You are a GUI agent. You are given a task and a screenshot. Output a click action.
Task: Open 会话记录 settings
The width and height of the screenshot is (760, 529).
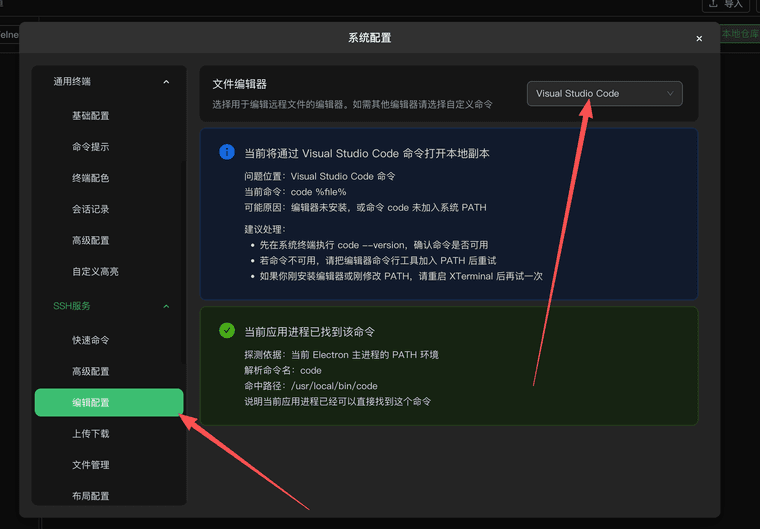(91, 209)
